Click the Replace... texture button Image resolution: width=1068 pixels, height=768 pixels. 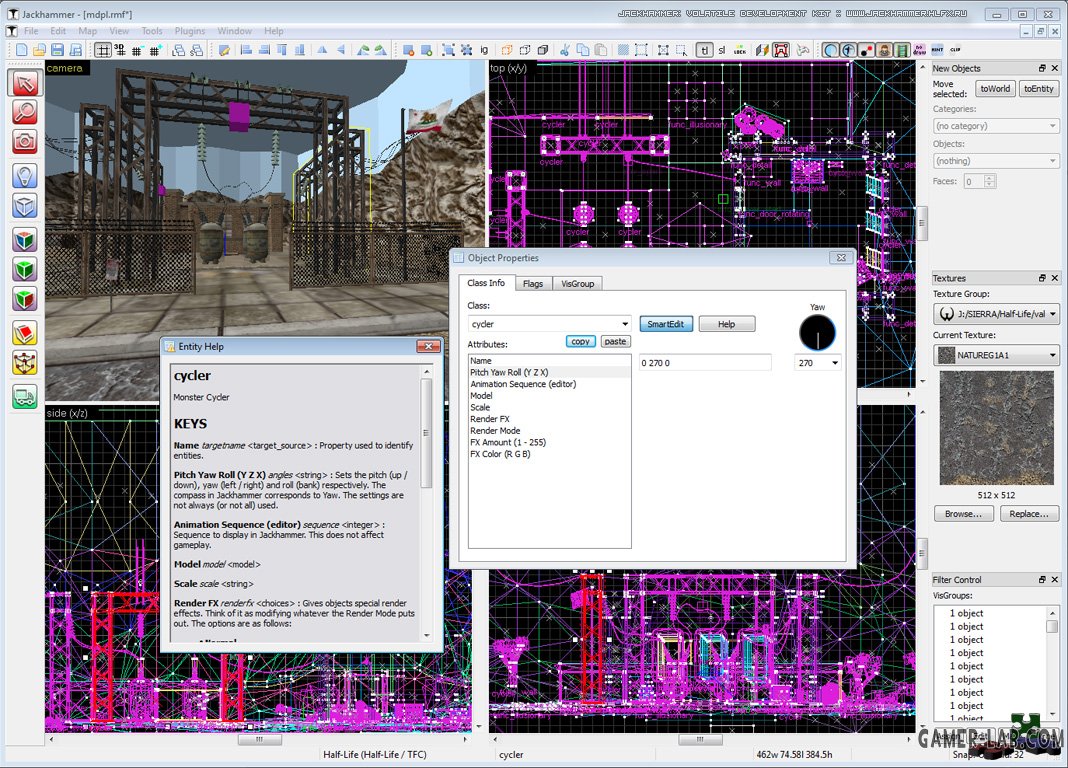pyautogui.click(x=1029, y=513)
